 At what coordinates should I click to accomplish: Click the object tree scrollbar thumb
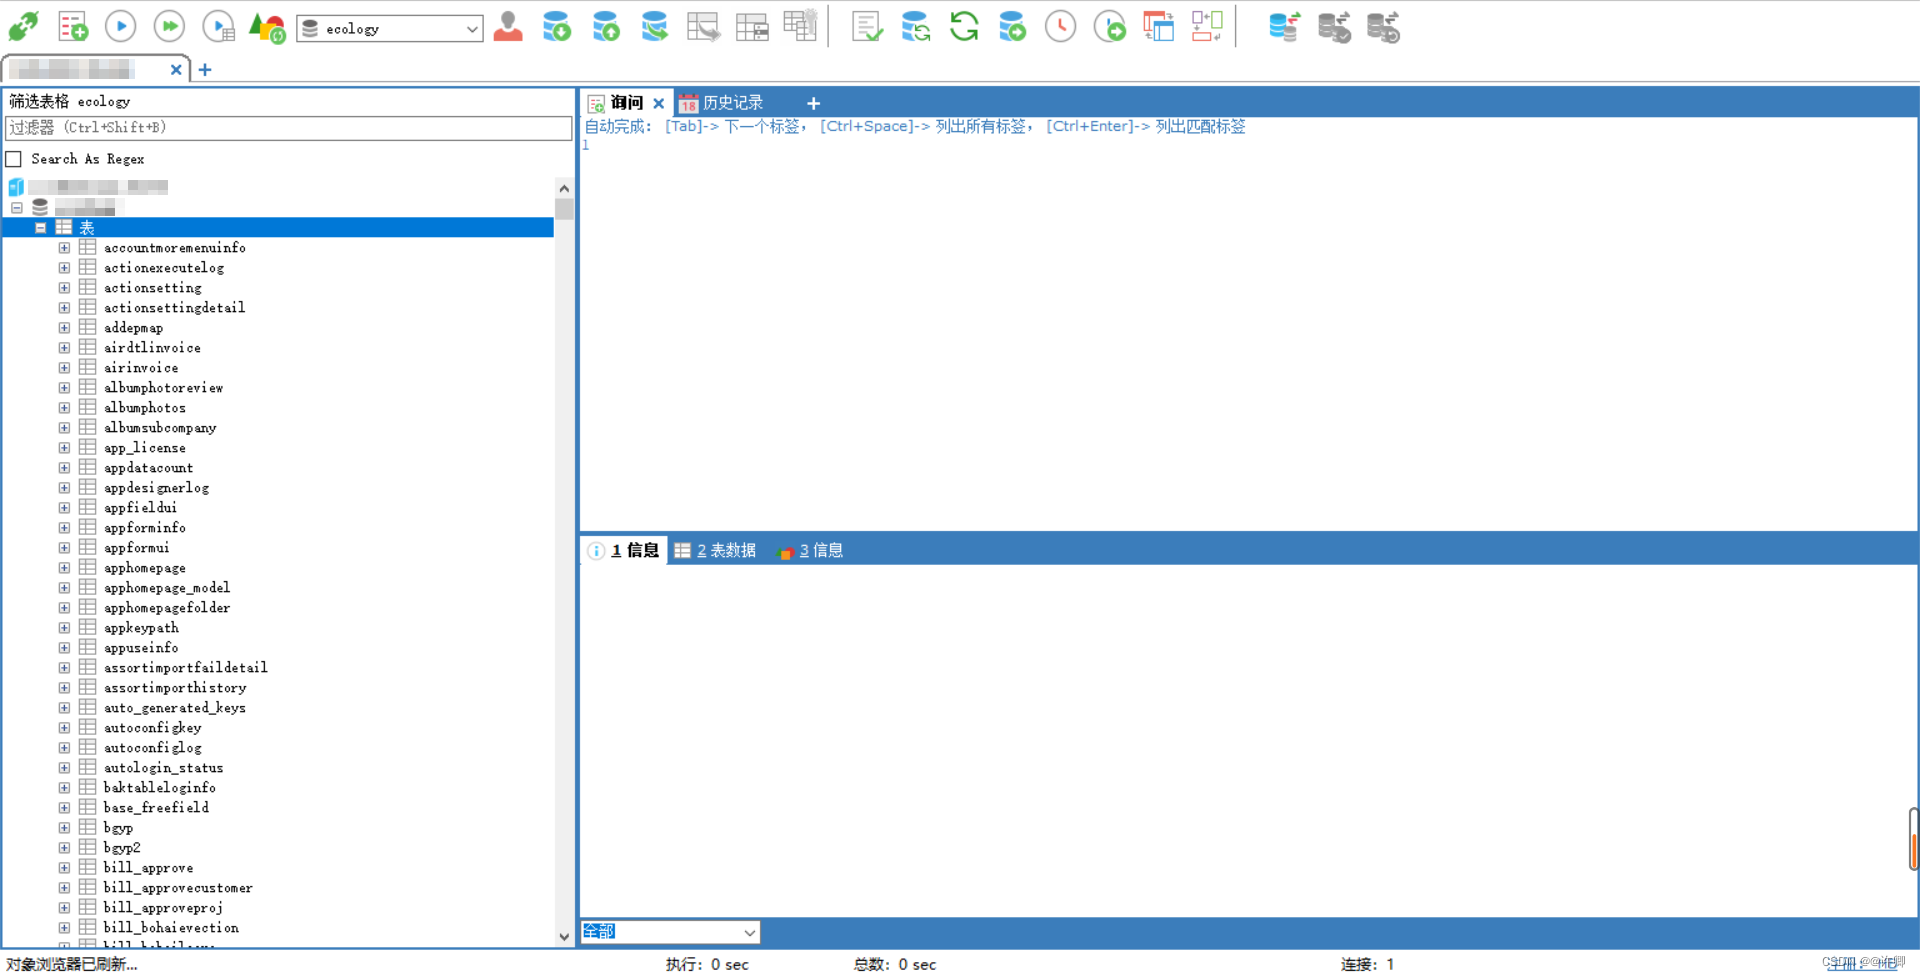coord(564,209)
